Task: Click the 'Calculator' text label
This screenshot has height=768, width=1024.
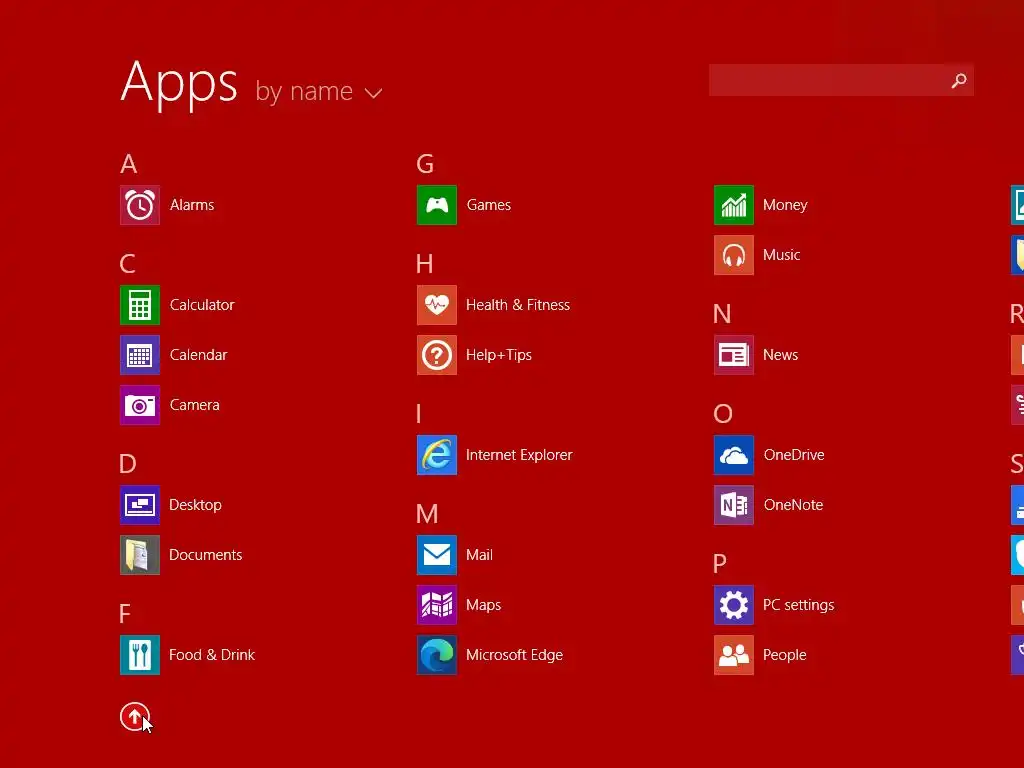Action: coord(202,305)
